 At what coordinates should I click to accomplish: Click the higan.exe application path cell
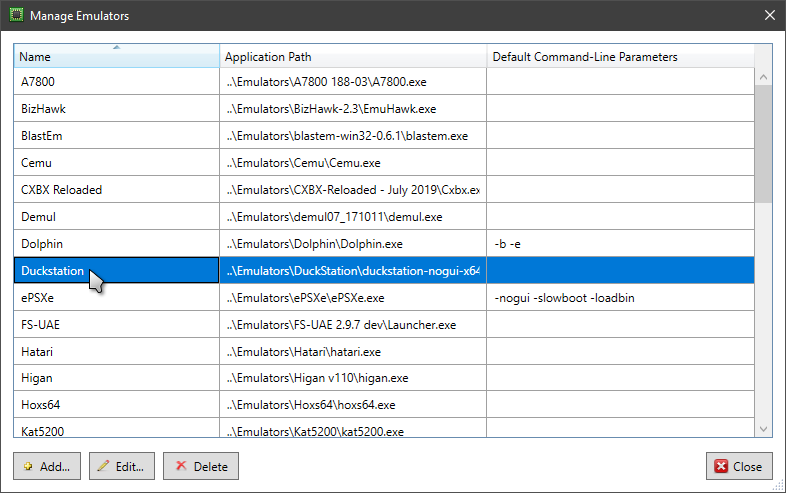pyautogui.click(x=353, y=378)
